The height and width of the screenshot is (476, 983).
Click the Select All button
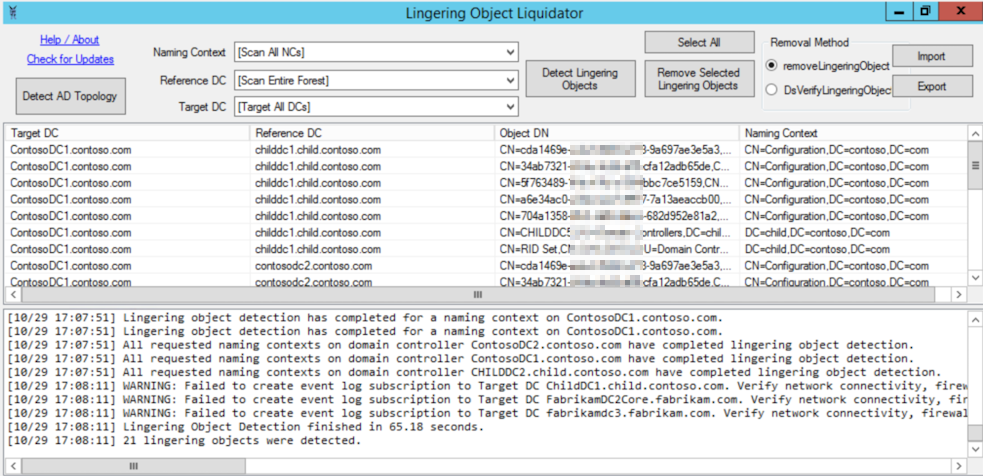(699, 43)
